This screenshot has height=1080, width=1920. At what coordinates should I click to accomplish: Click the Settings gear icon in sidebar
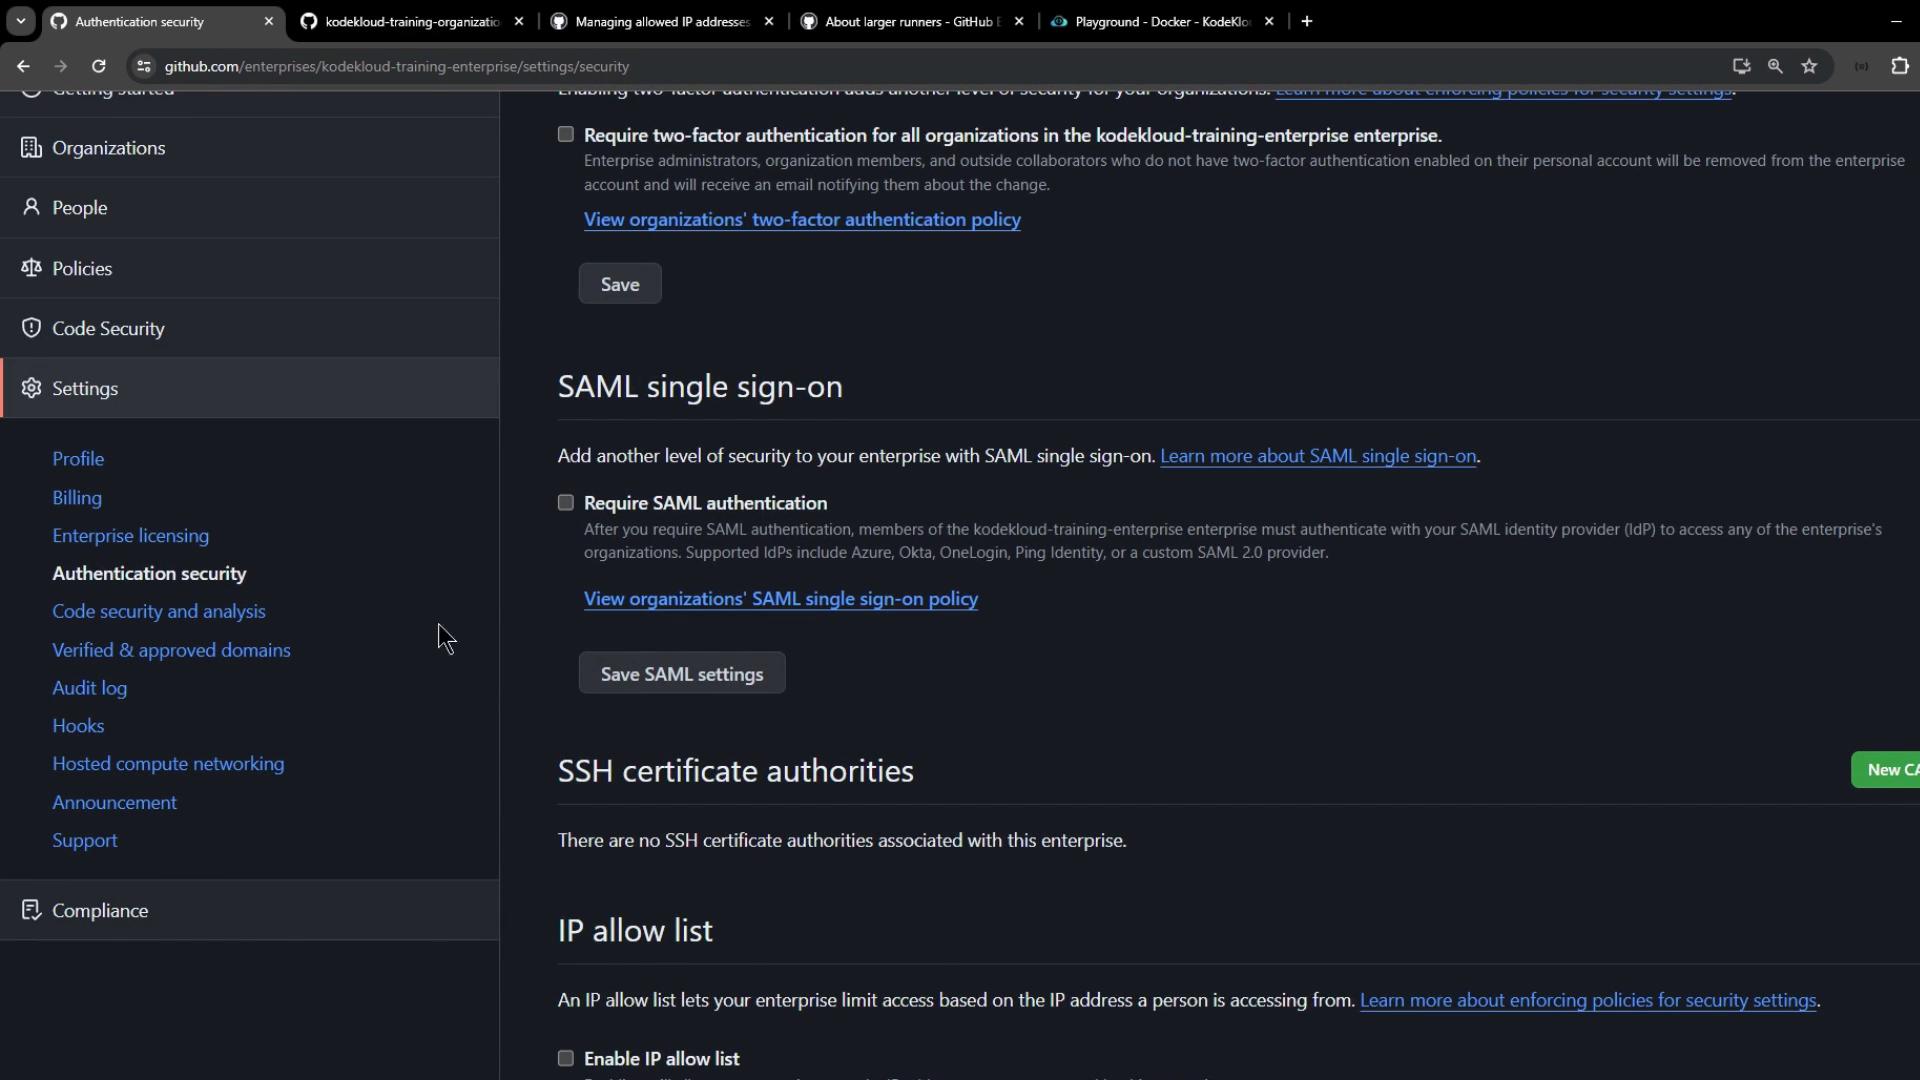[x=31, y=388]
